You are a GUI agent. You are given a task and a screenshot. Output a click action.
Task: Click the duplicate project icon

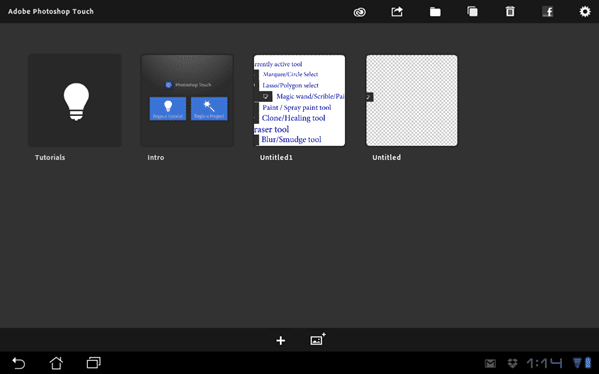pyautogui.click(x=473, y=11)
